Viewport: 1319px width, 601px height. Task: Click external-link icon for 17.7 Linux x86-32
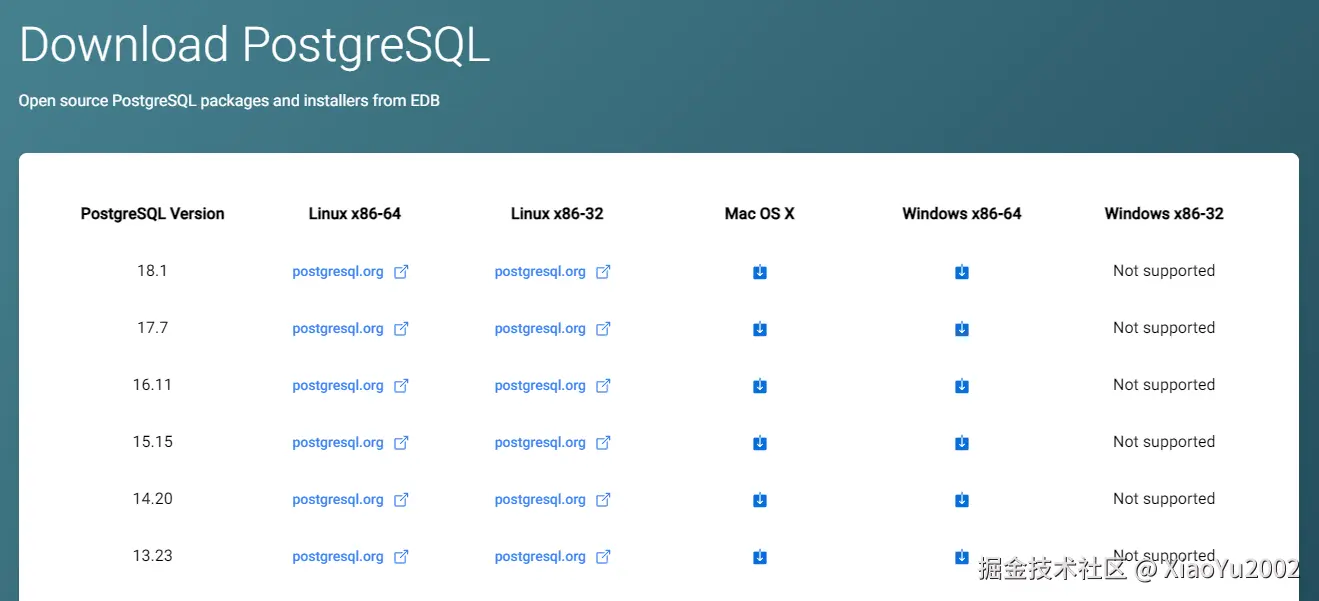coord(603,329)
